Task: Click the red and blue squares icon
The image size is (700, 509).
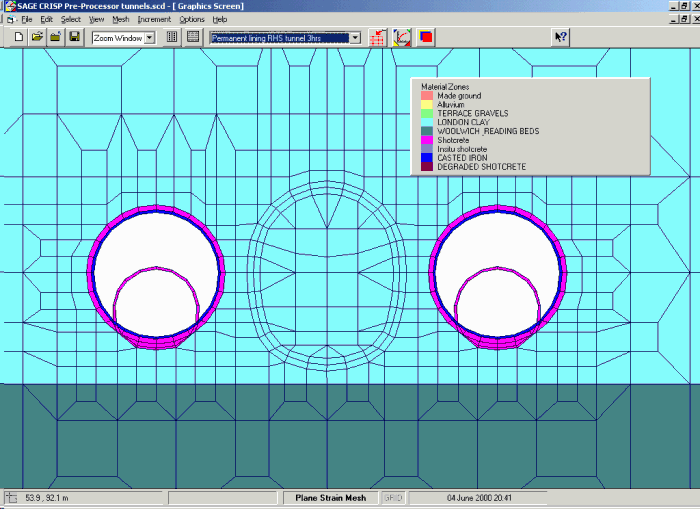Action: pyautogui.click(x=426, y=38)
